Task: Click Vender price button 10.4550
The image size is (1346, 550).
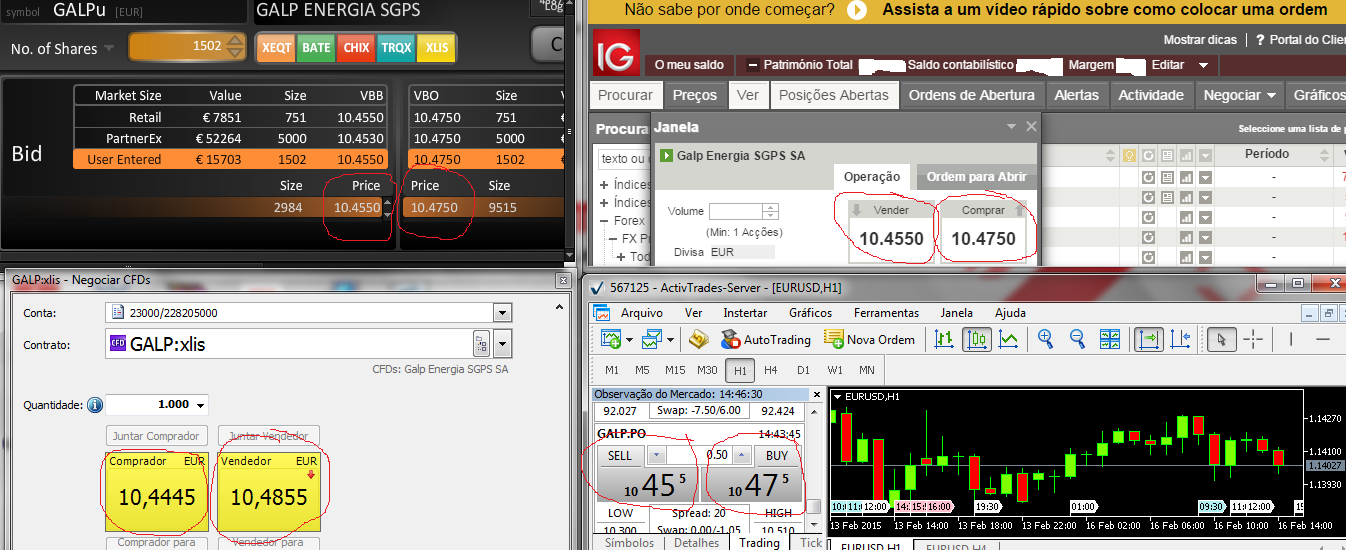Action: click(891, 228)
